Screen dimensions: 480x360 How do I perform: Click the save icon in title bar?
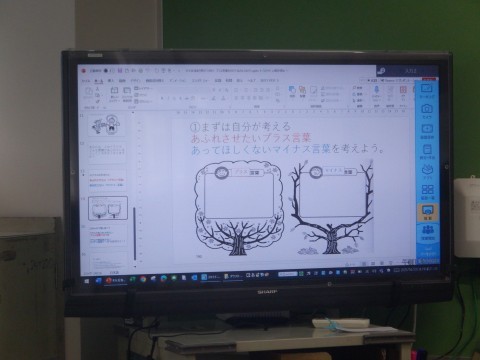click(x=120, y=71)
